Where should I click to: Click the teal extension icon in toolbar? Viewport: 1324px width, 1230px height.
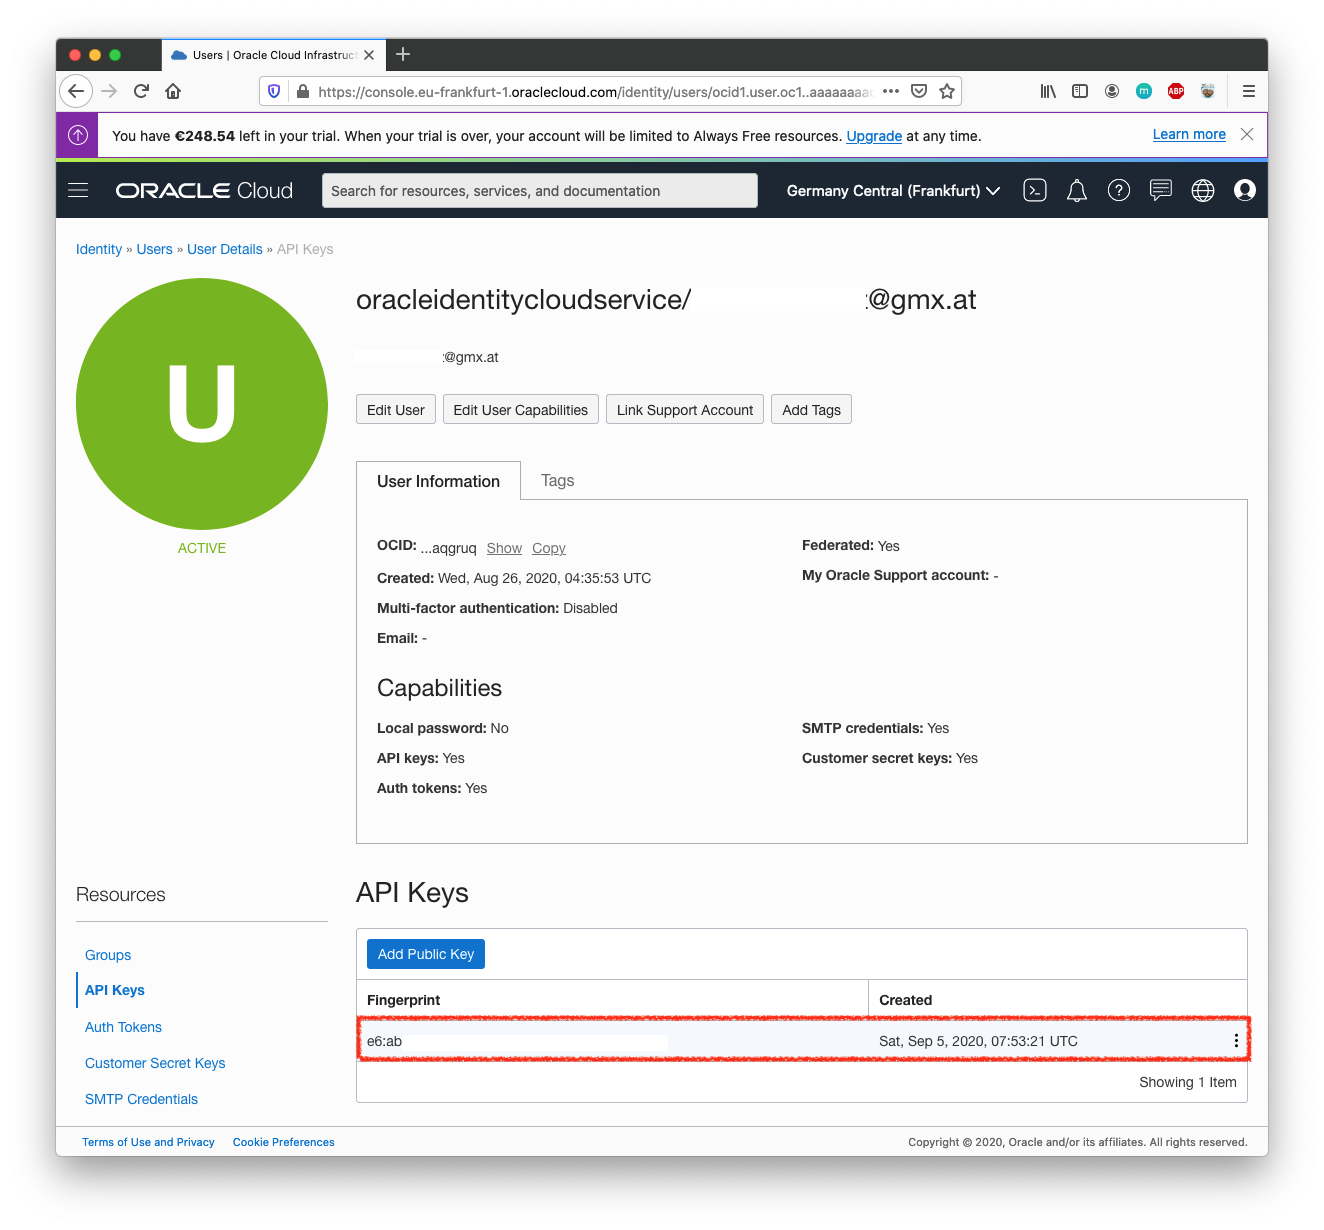(x=1144, y=91)
